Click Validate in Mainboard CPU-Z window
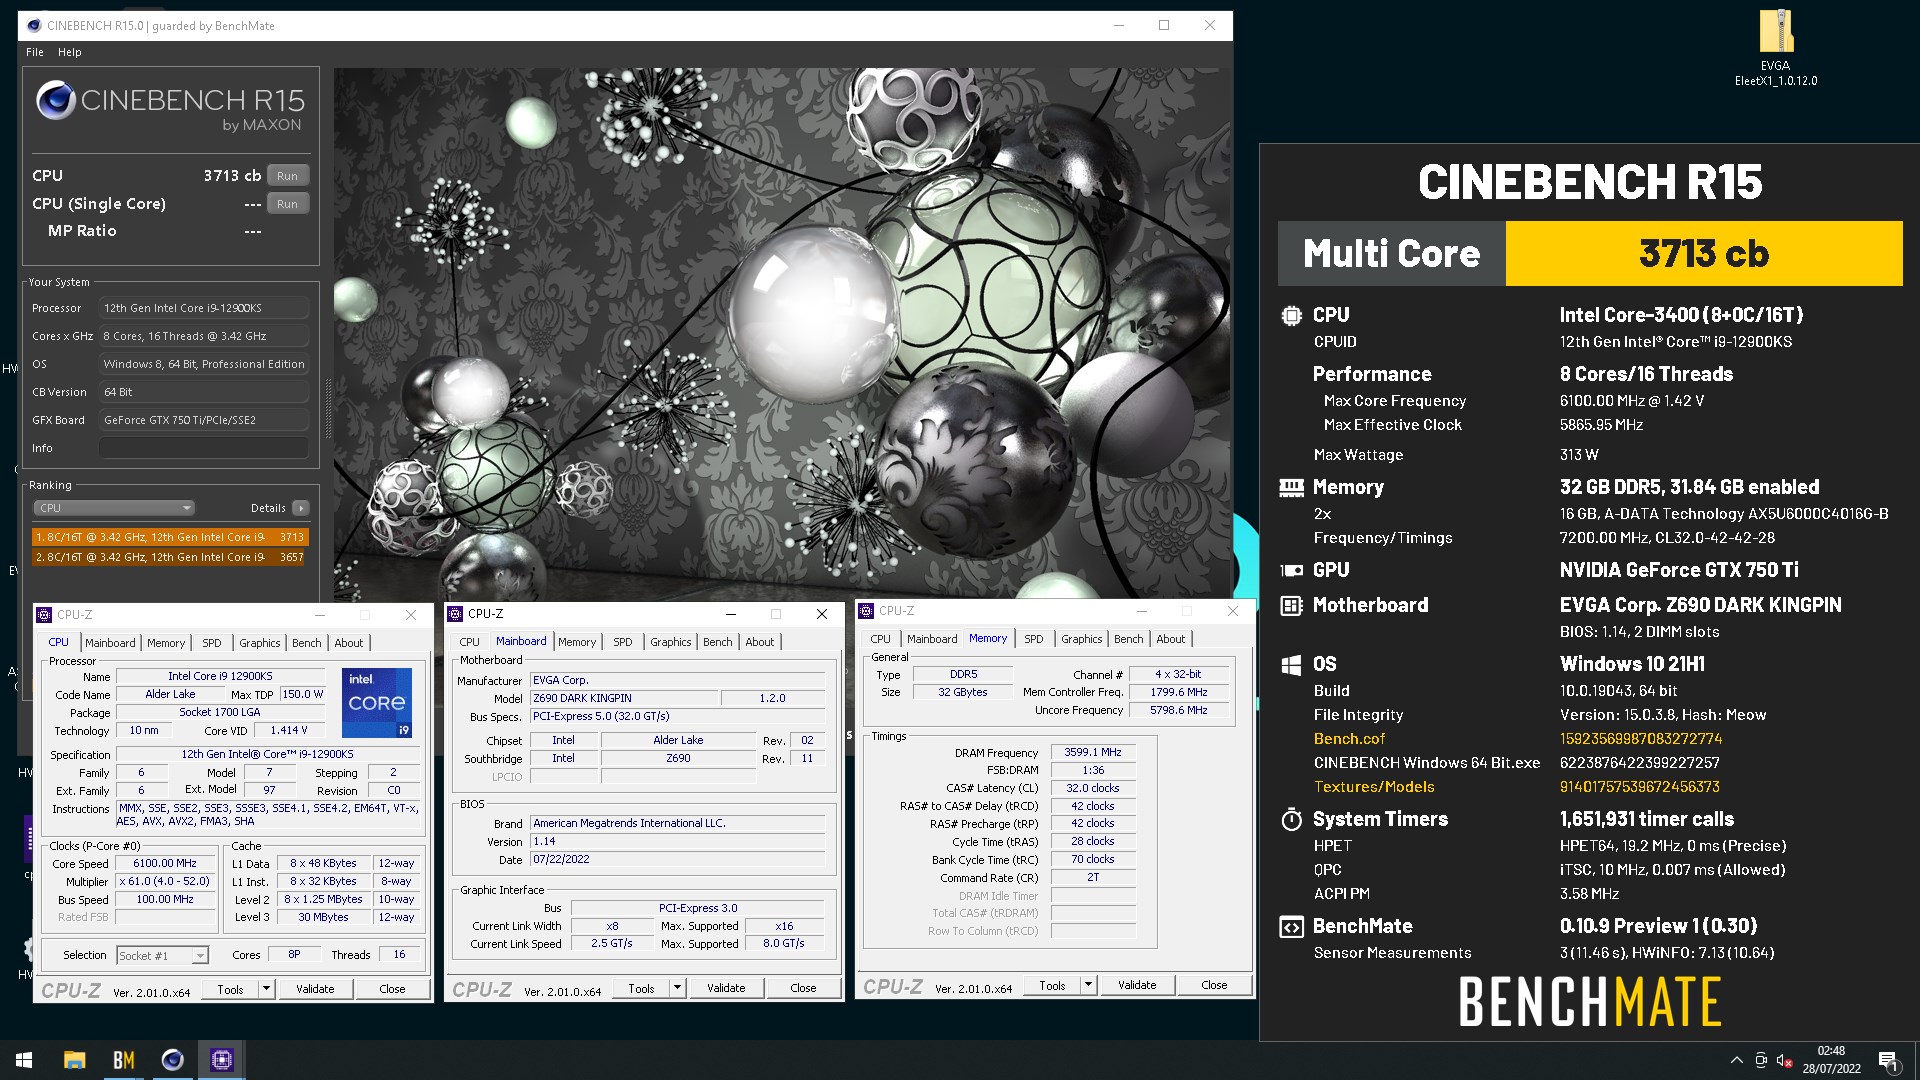The image size is (1920, 1080). 726,988
